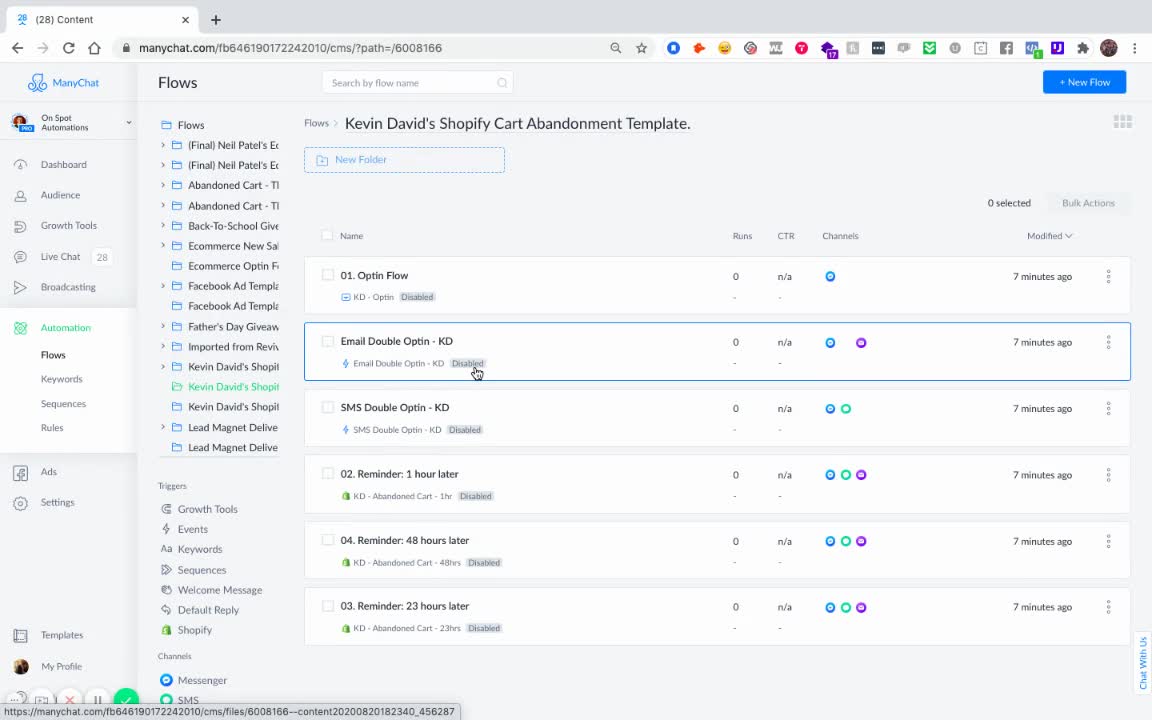This screenshot has width=1152, height=720.
Task: Expand the Back-To-School folder tree arrow
Action: [x=163, y=226]
